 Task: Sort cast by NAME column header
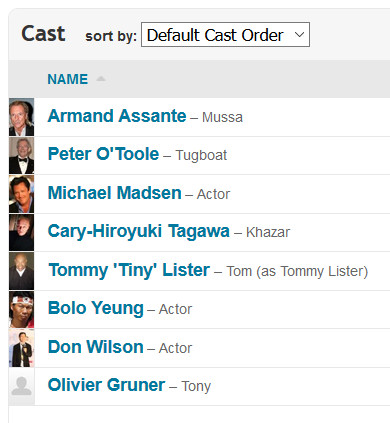click(x=68, y=79)
